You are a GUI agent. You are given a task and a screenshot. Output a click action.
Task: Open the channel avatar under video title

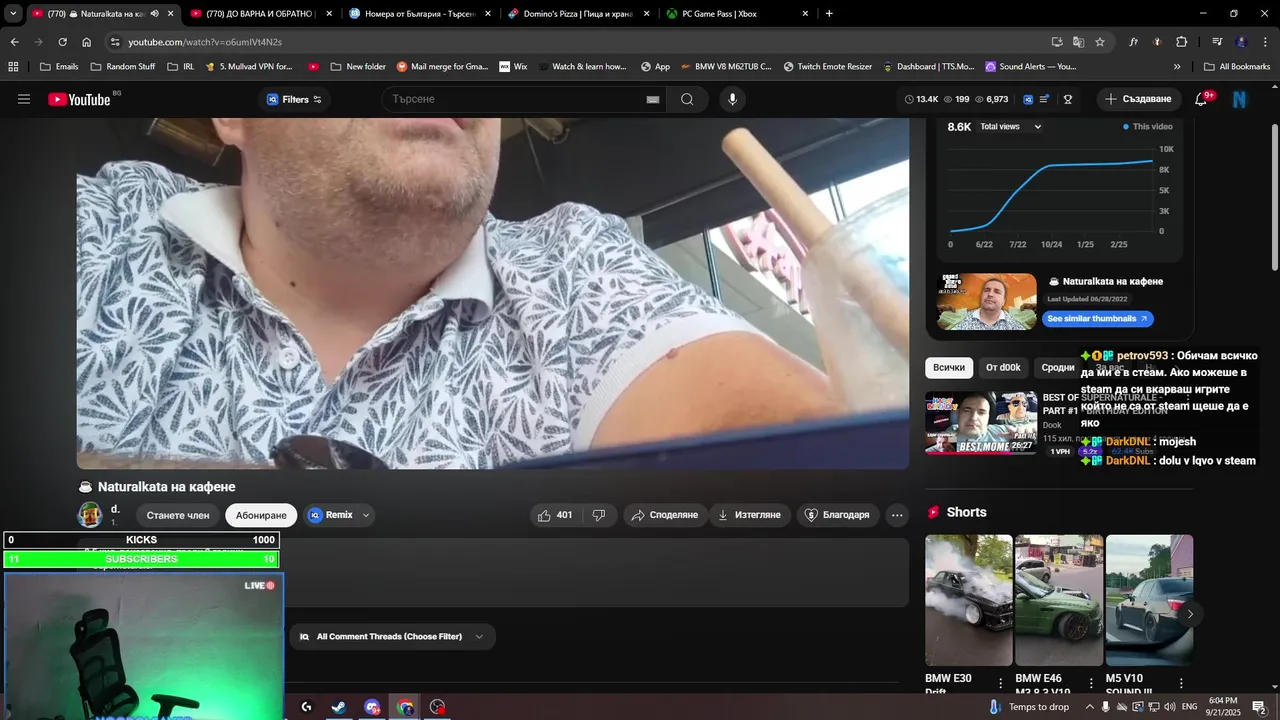click(x=90, y=515)
